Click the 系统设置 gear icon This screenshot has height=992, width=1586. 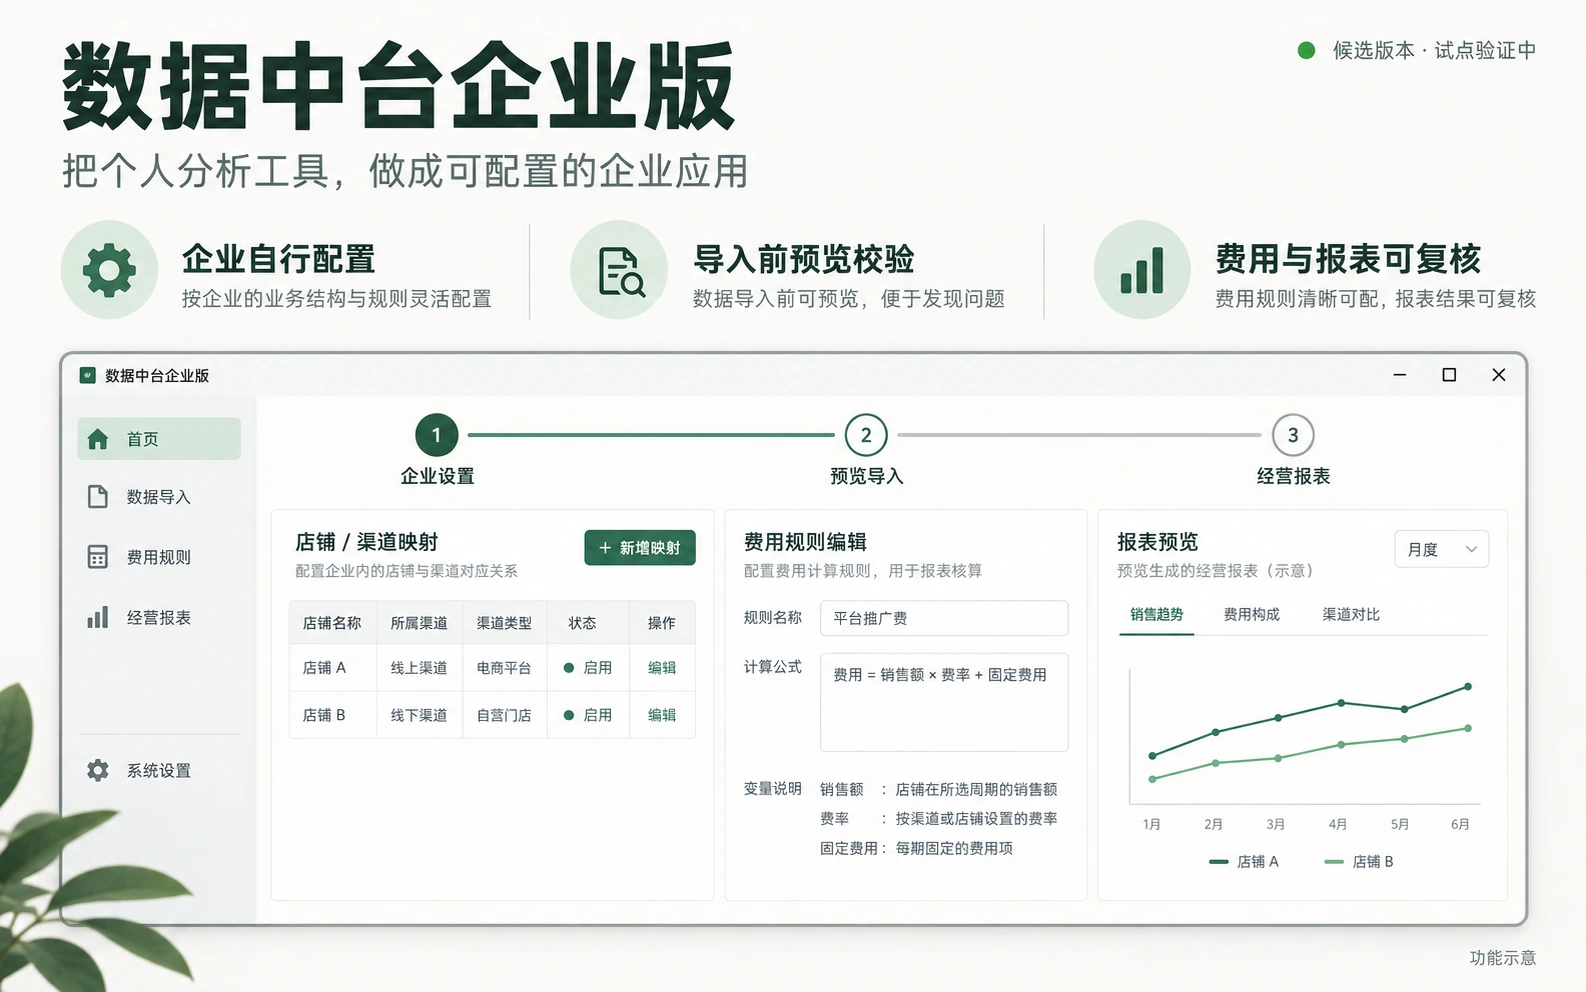[98, 770]
